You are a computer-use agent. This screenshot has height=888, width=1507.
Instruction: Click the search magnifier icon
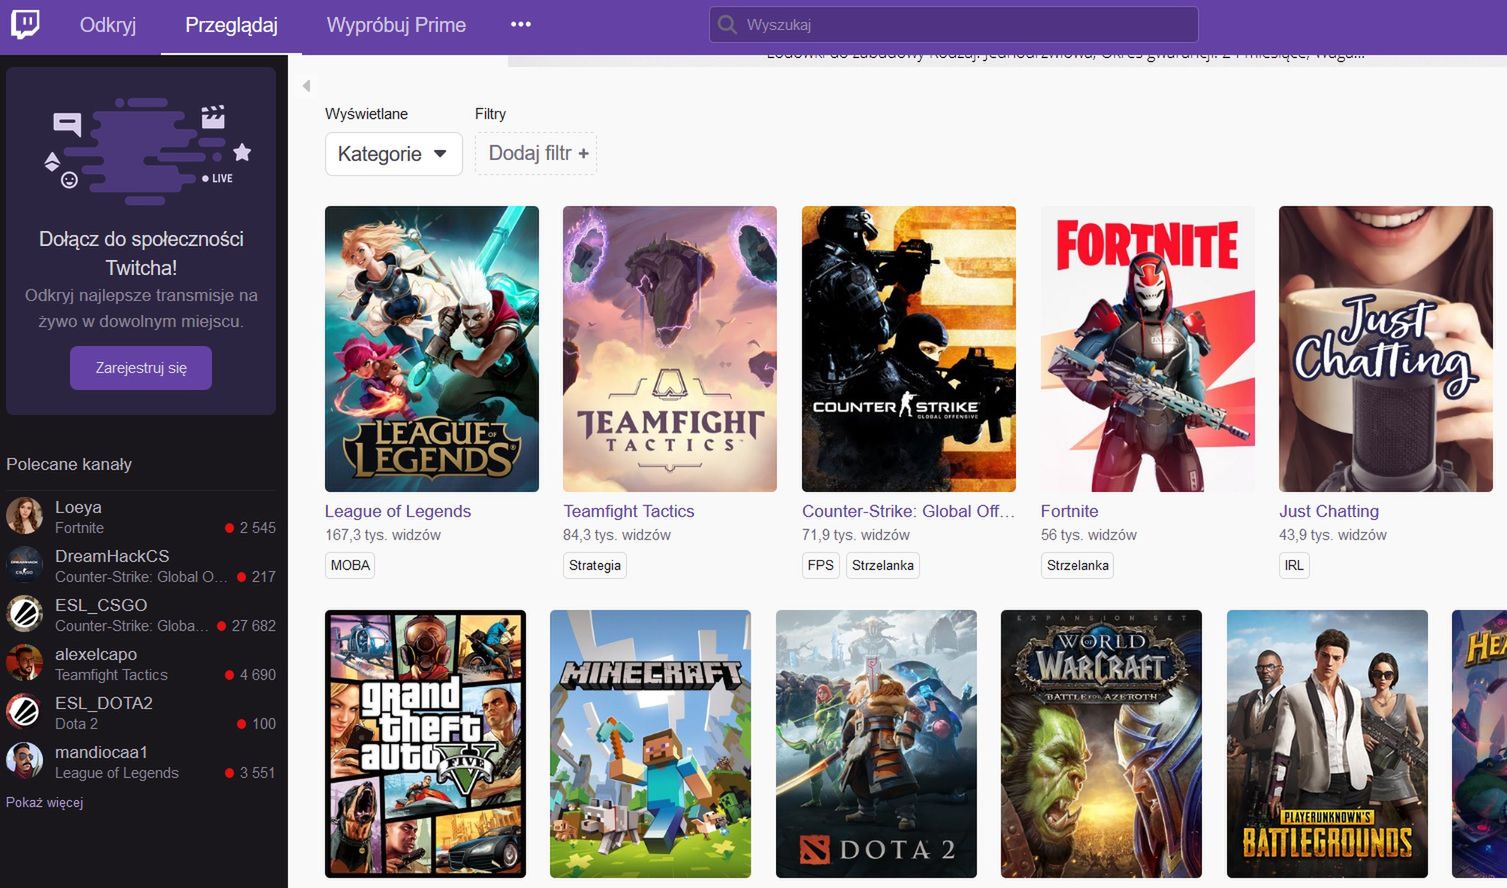(x=728, y=25)
